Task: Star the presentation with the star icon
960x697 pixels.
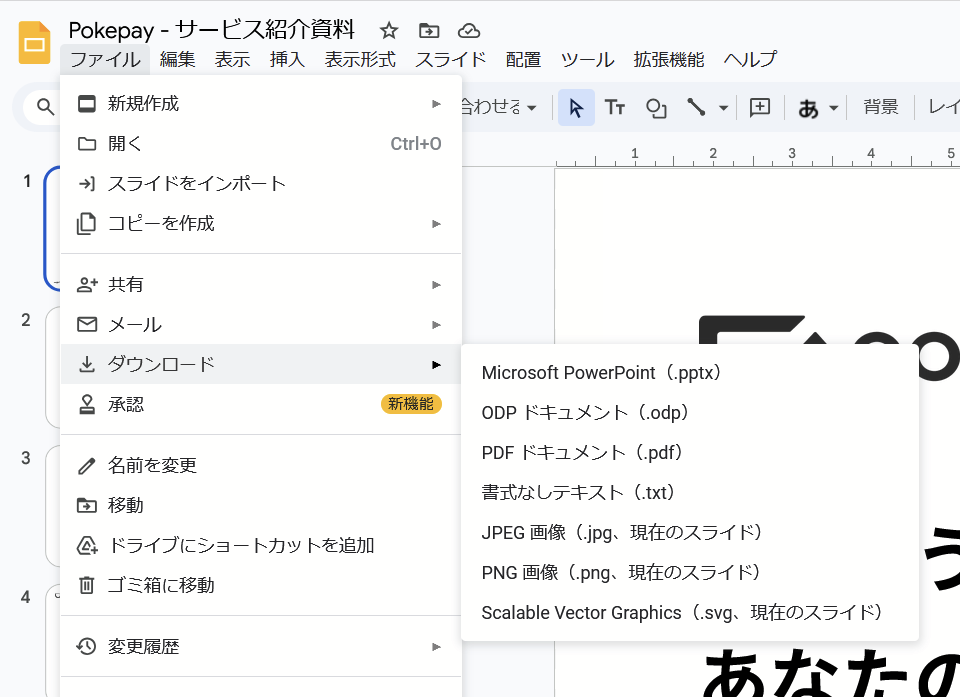Action: (389, 30)
